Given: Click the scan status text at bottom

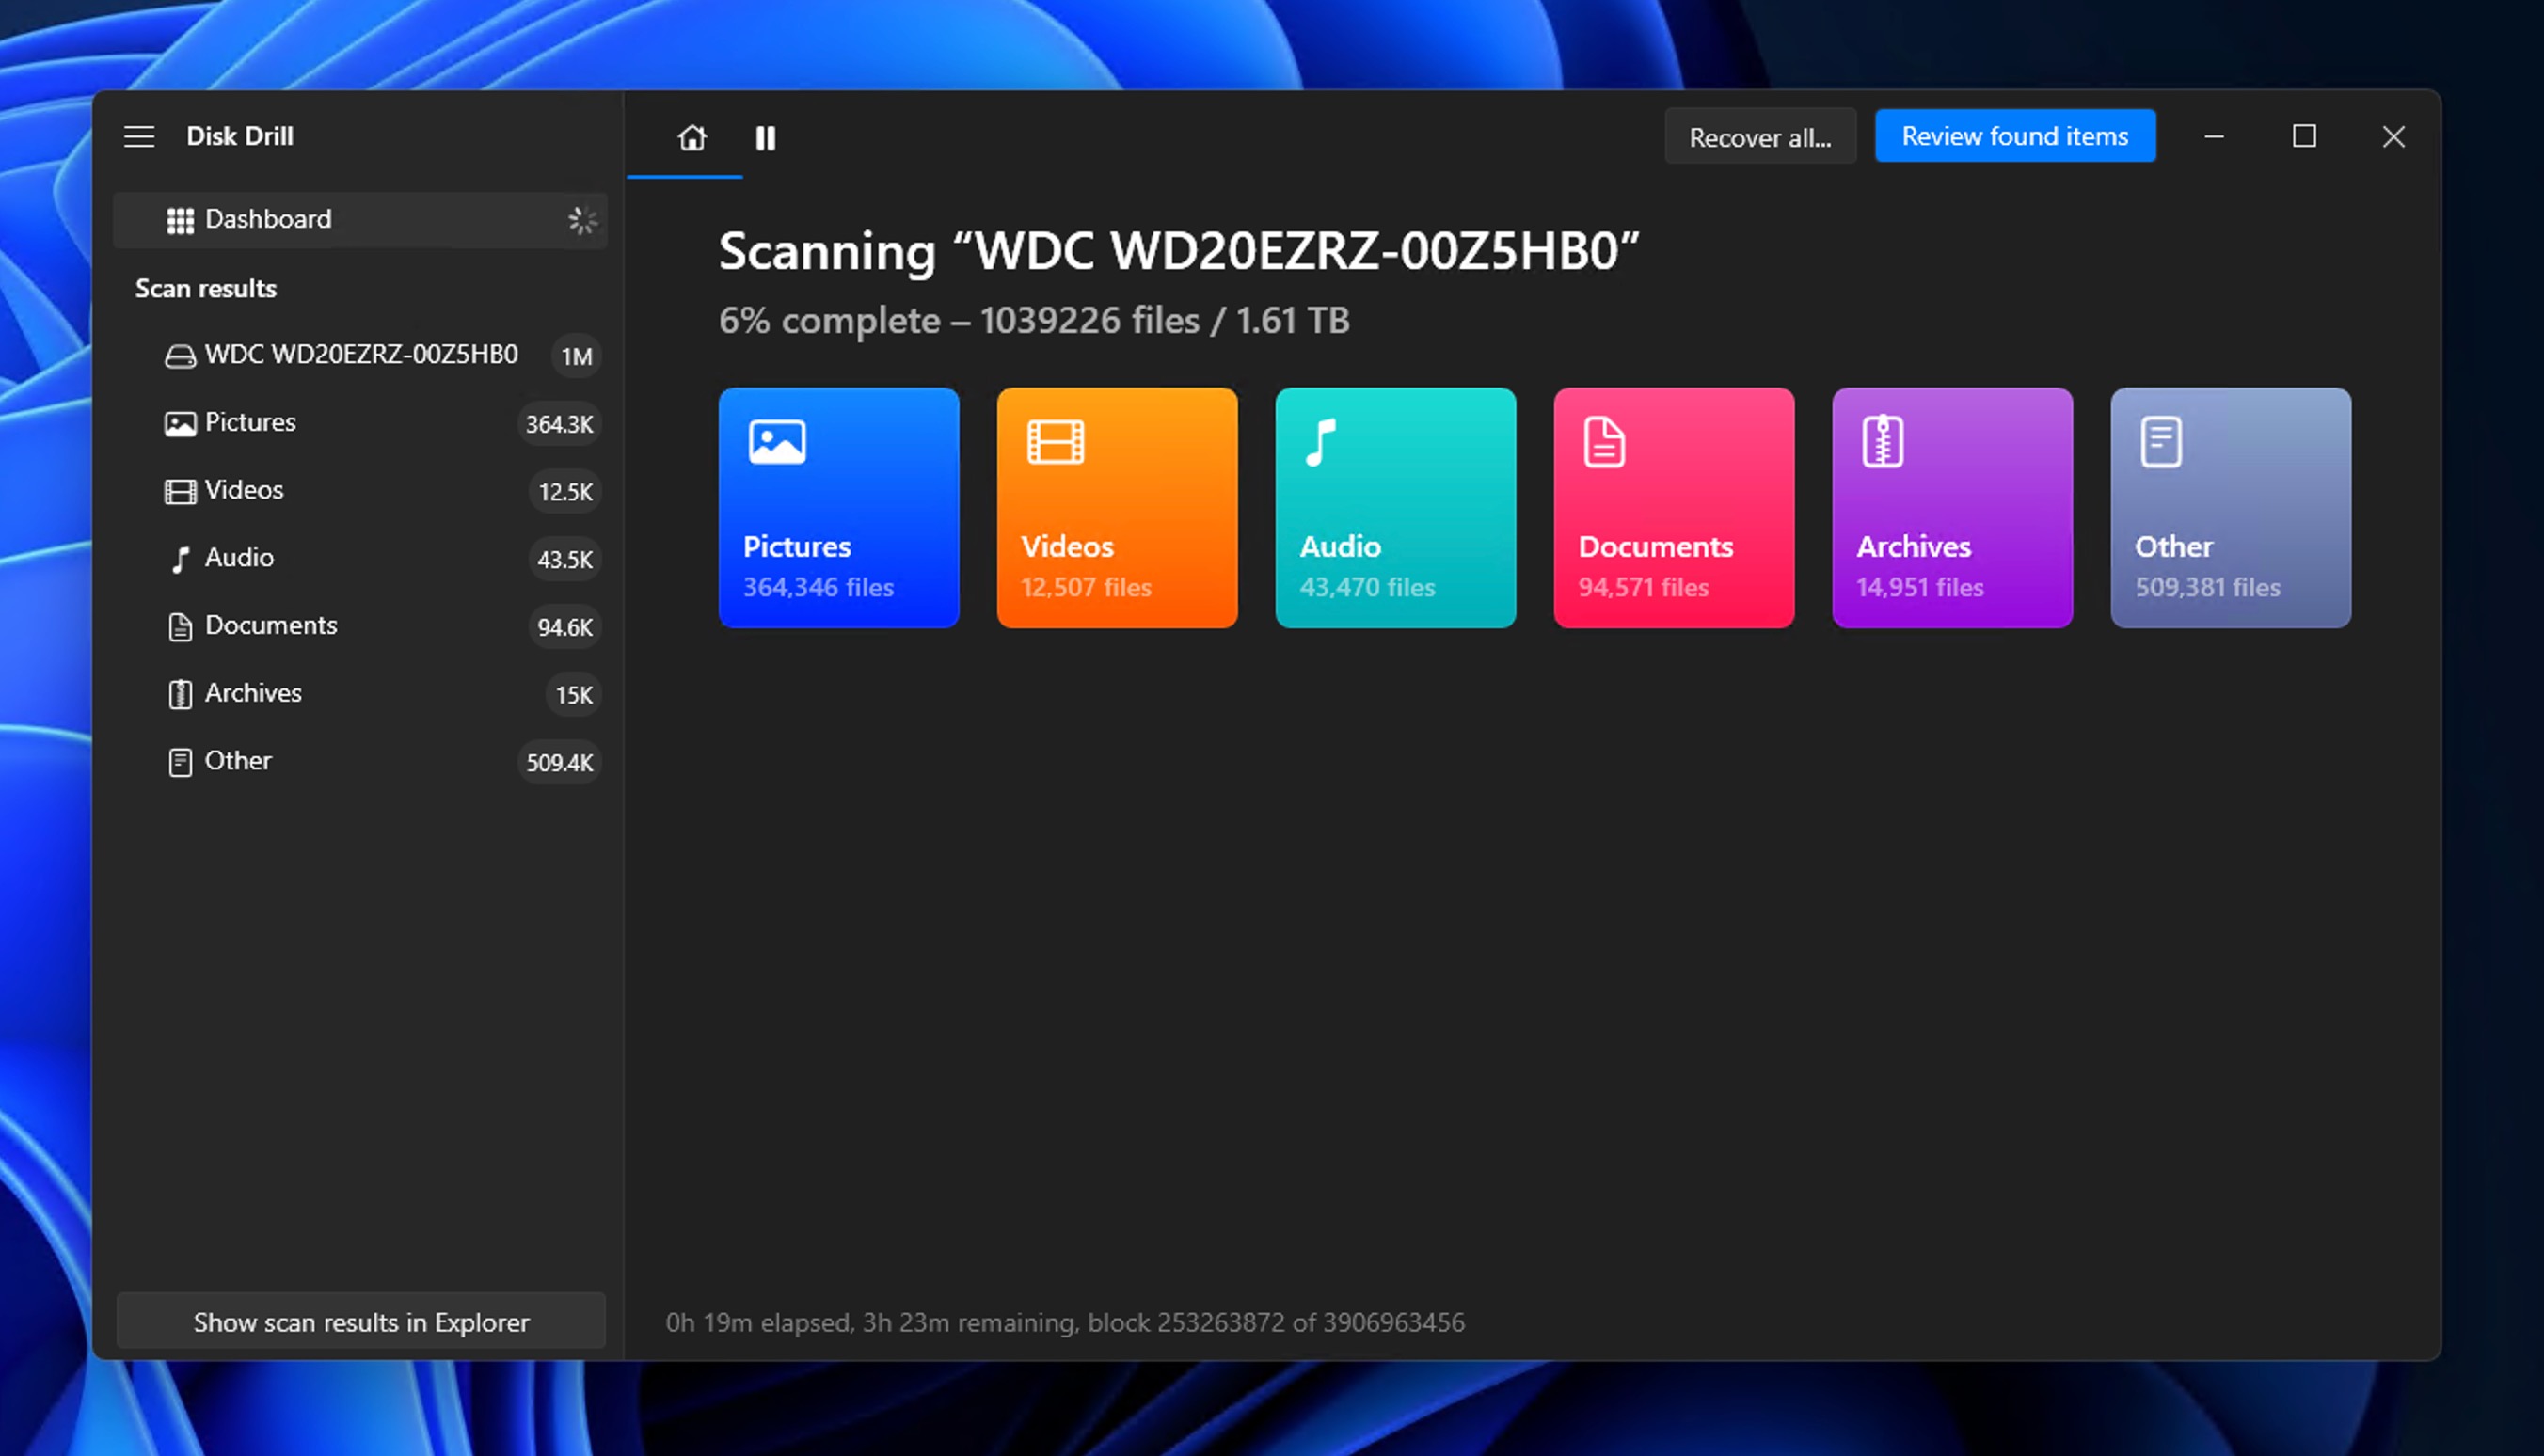Looking at the screenshot, I should pyautogui.click(x=1065, y=1322).
